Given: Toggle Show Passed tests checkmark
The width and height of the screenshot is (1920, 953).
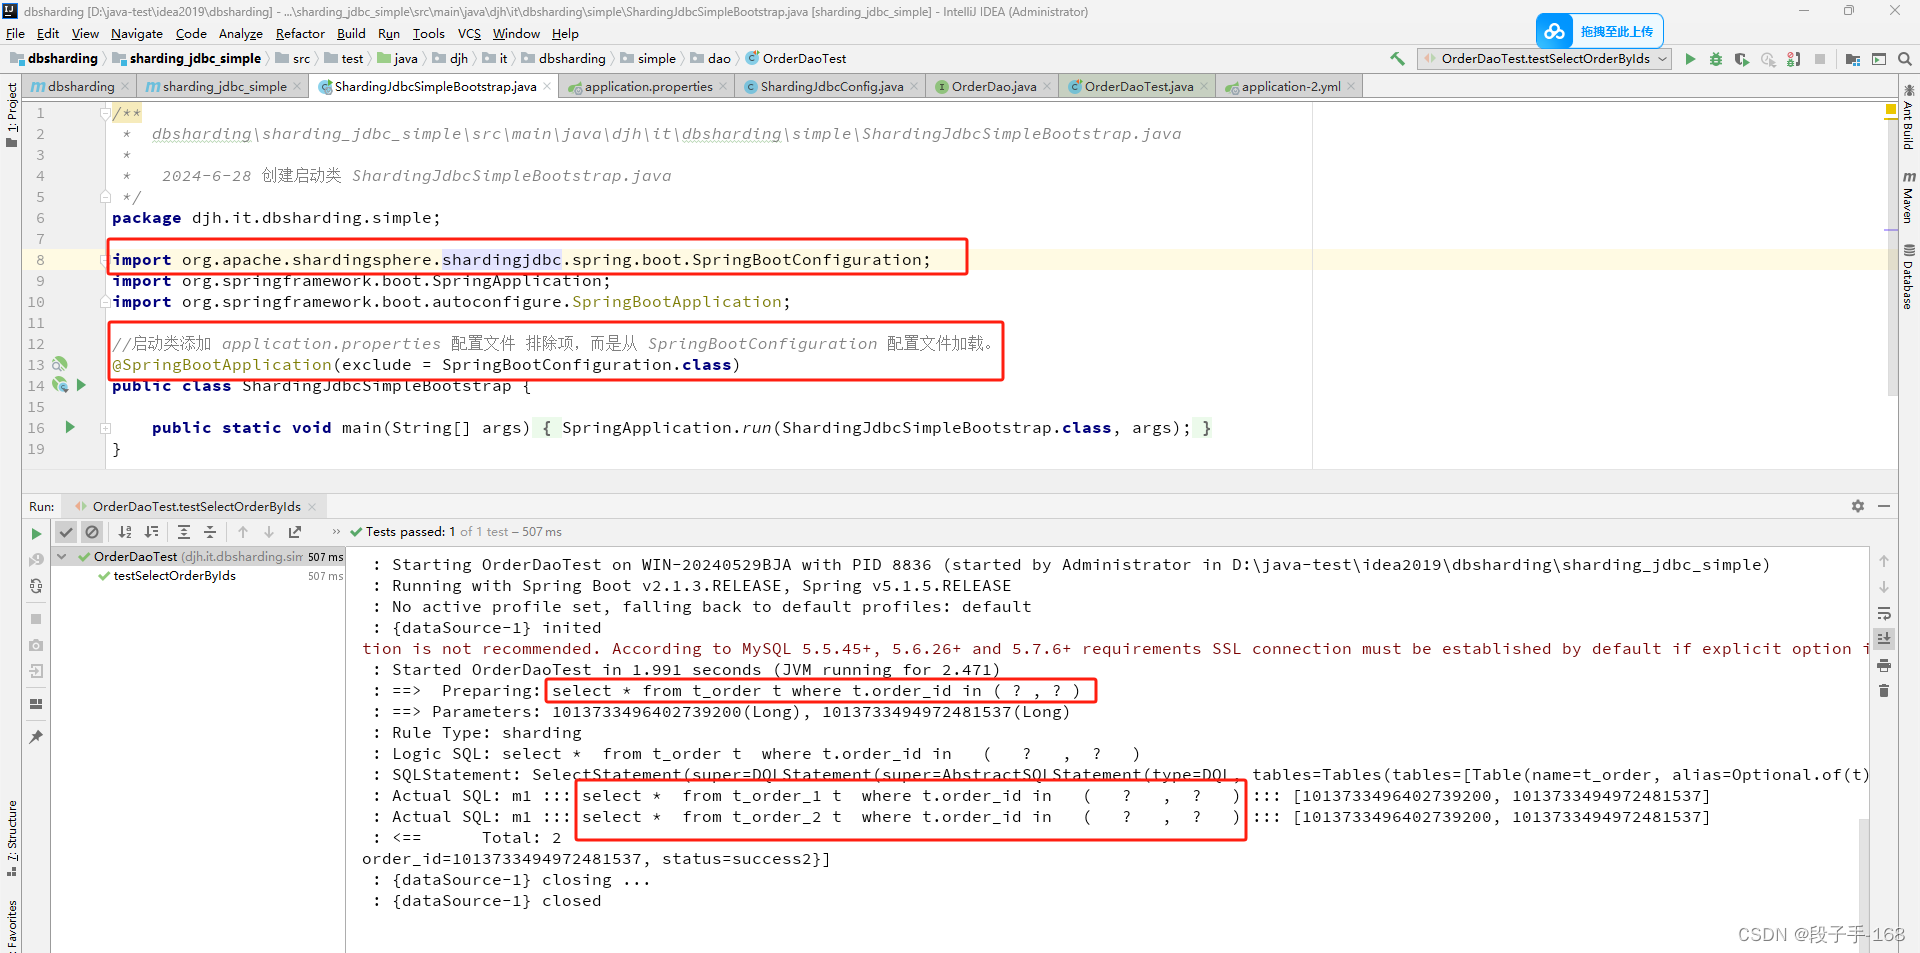Looking at the screenshot, I should point(66,532).
